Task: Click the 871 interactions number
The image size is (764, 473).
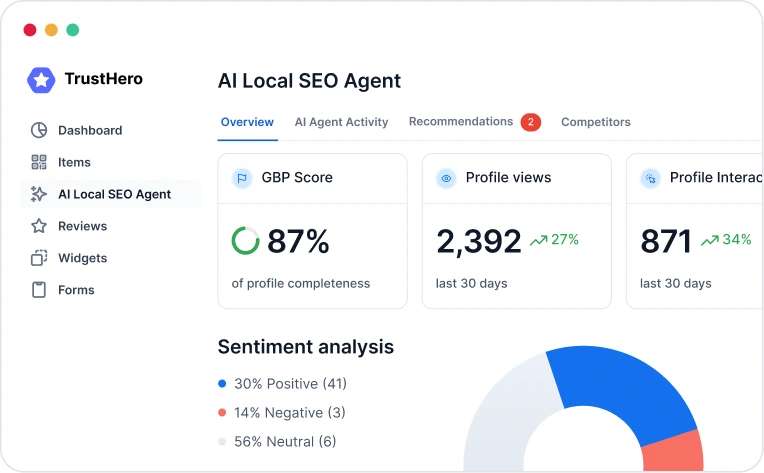Action: [x=666, y=241]
